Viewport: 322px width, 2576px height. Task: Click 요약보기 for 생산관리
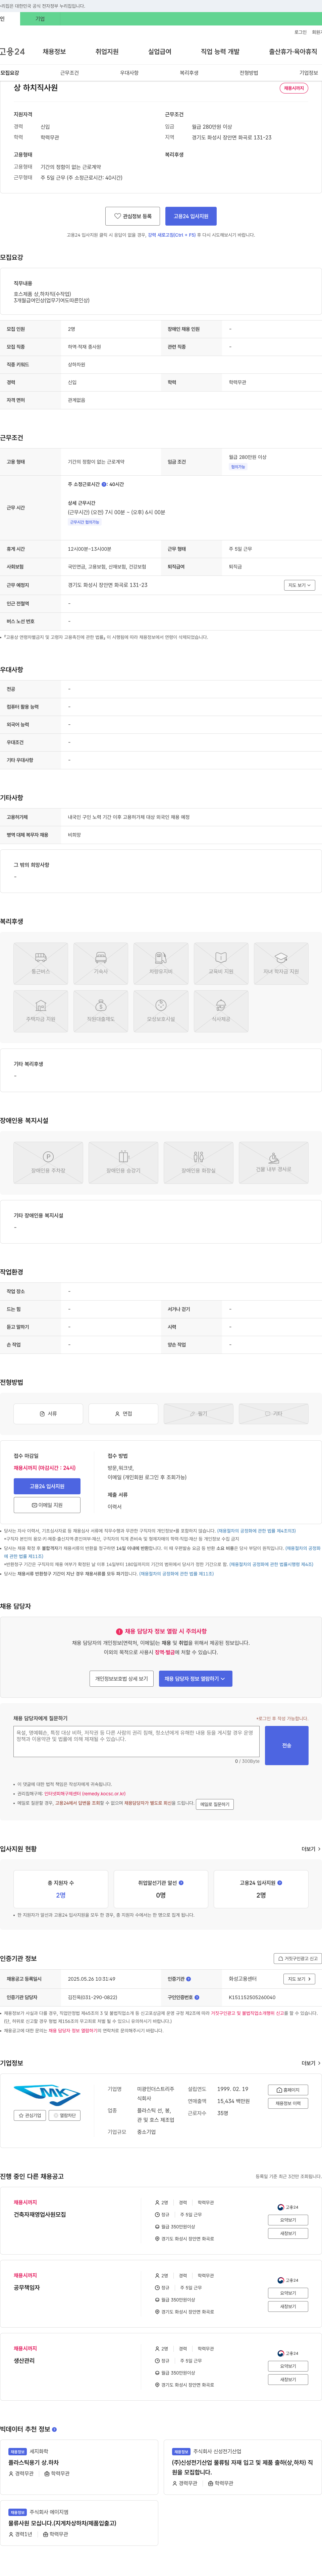[x=288, y=2366]
